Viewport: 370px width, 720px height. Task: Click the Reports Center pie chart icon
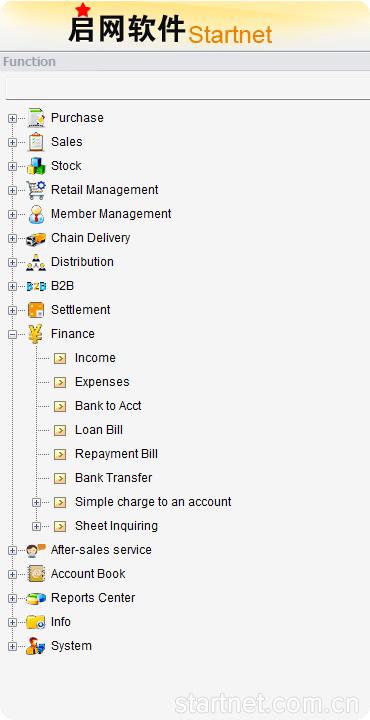36,598
